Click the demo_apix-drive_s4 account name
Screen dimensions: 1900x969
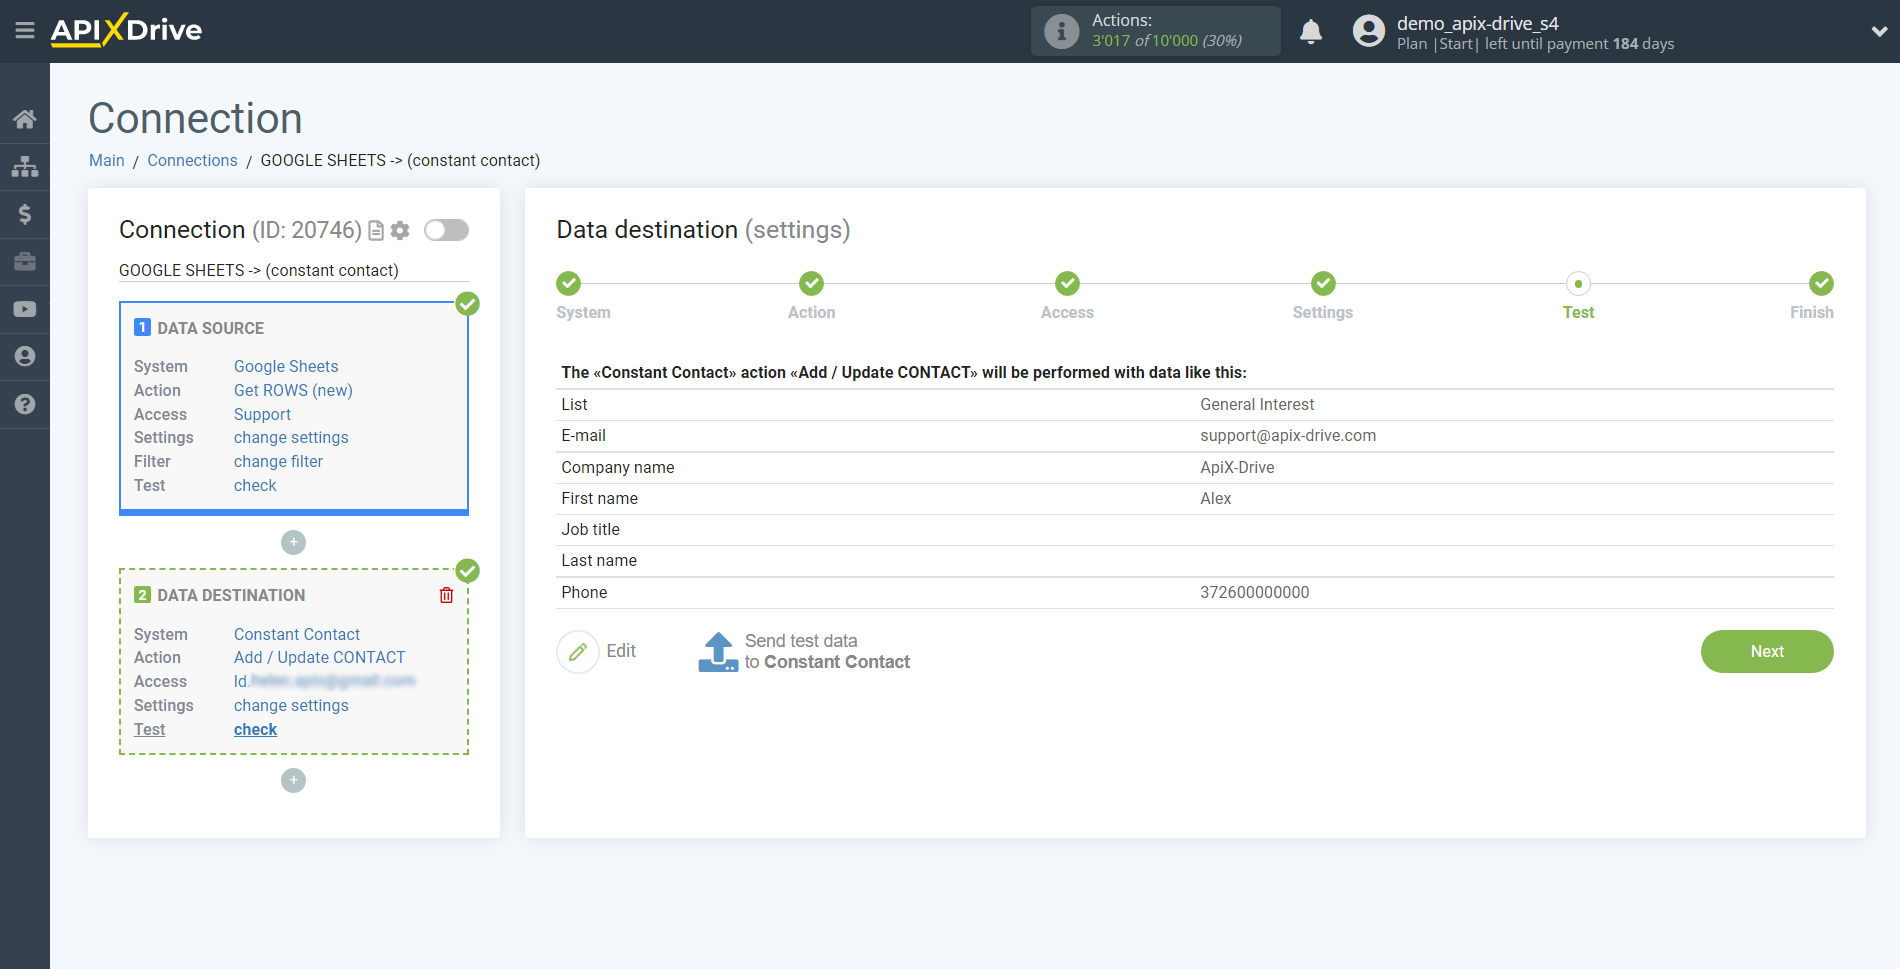[1477, 23]
